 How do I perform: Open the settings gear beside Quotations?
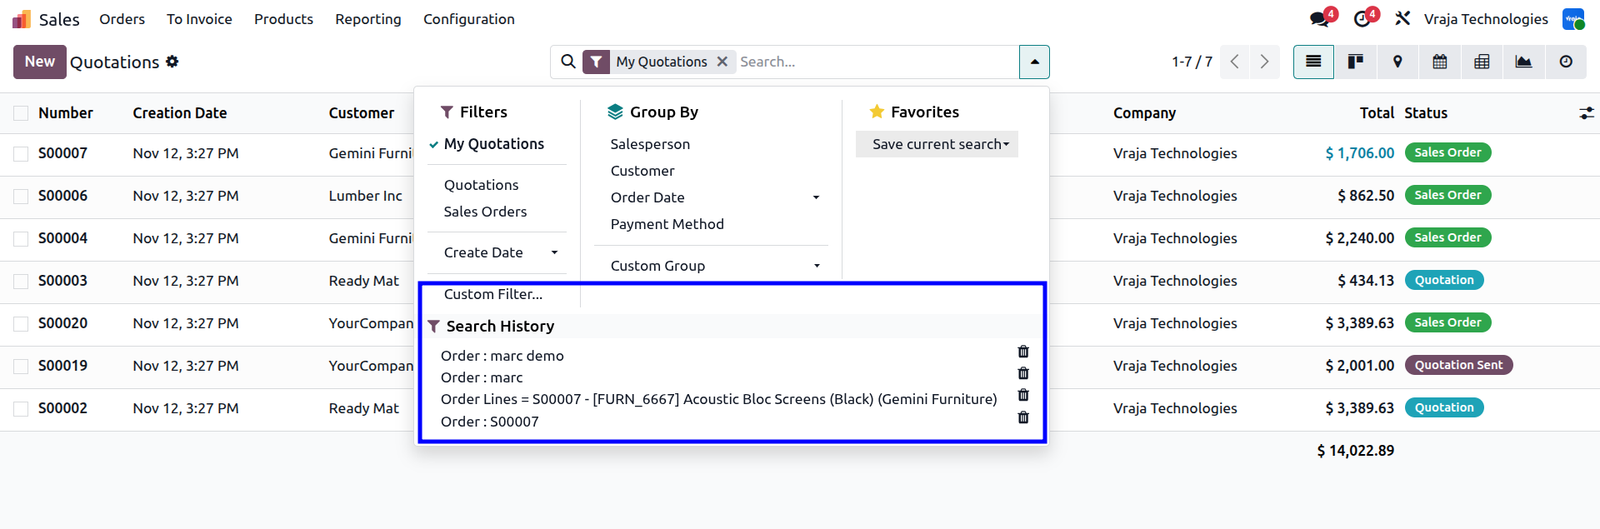[172, 62]
